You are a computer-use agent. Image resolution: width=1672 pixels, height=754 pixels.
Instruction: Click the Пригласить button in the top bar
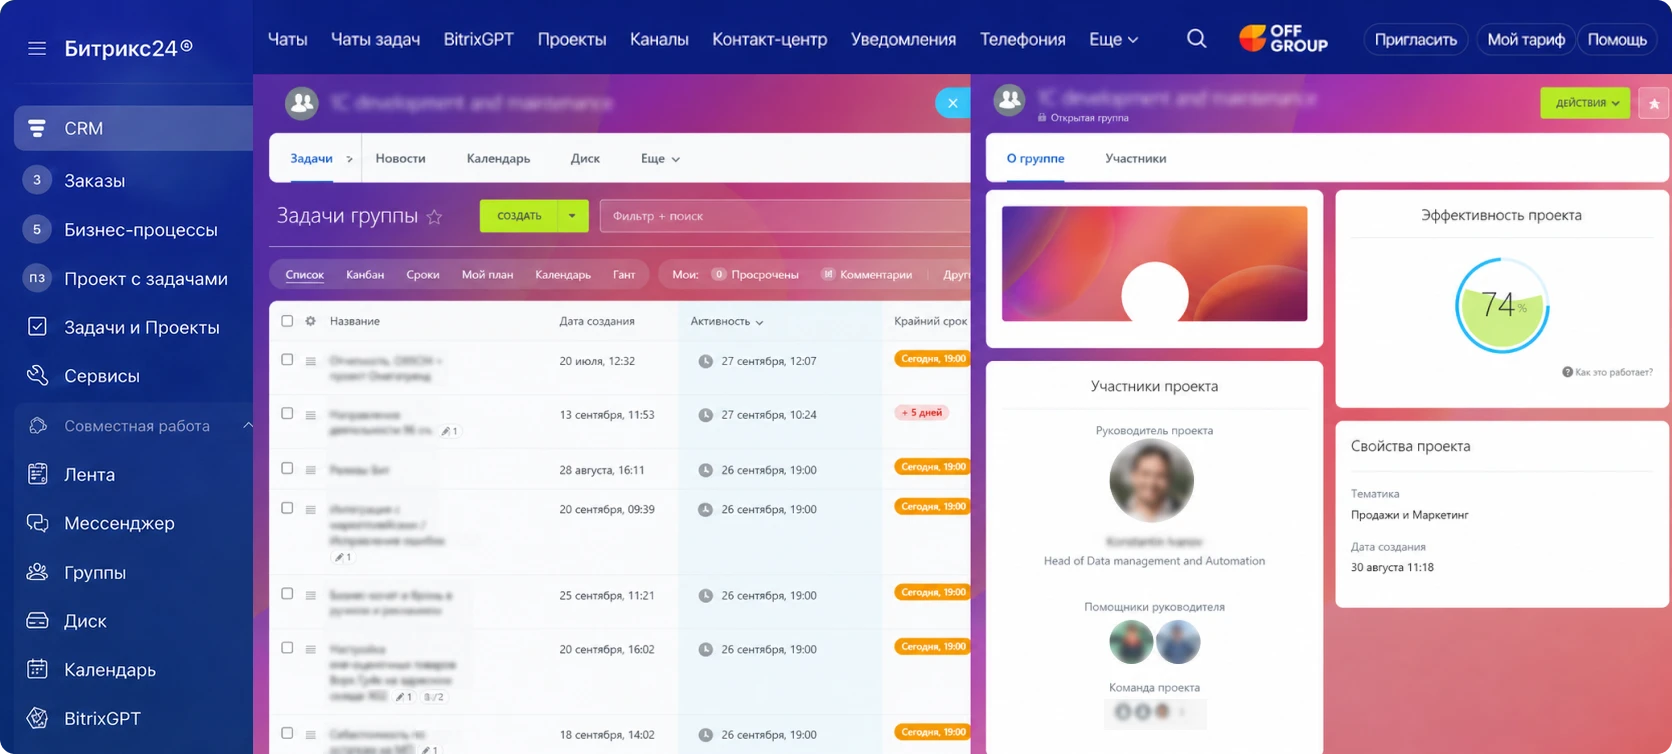[x=1415, y=39]
